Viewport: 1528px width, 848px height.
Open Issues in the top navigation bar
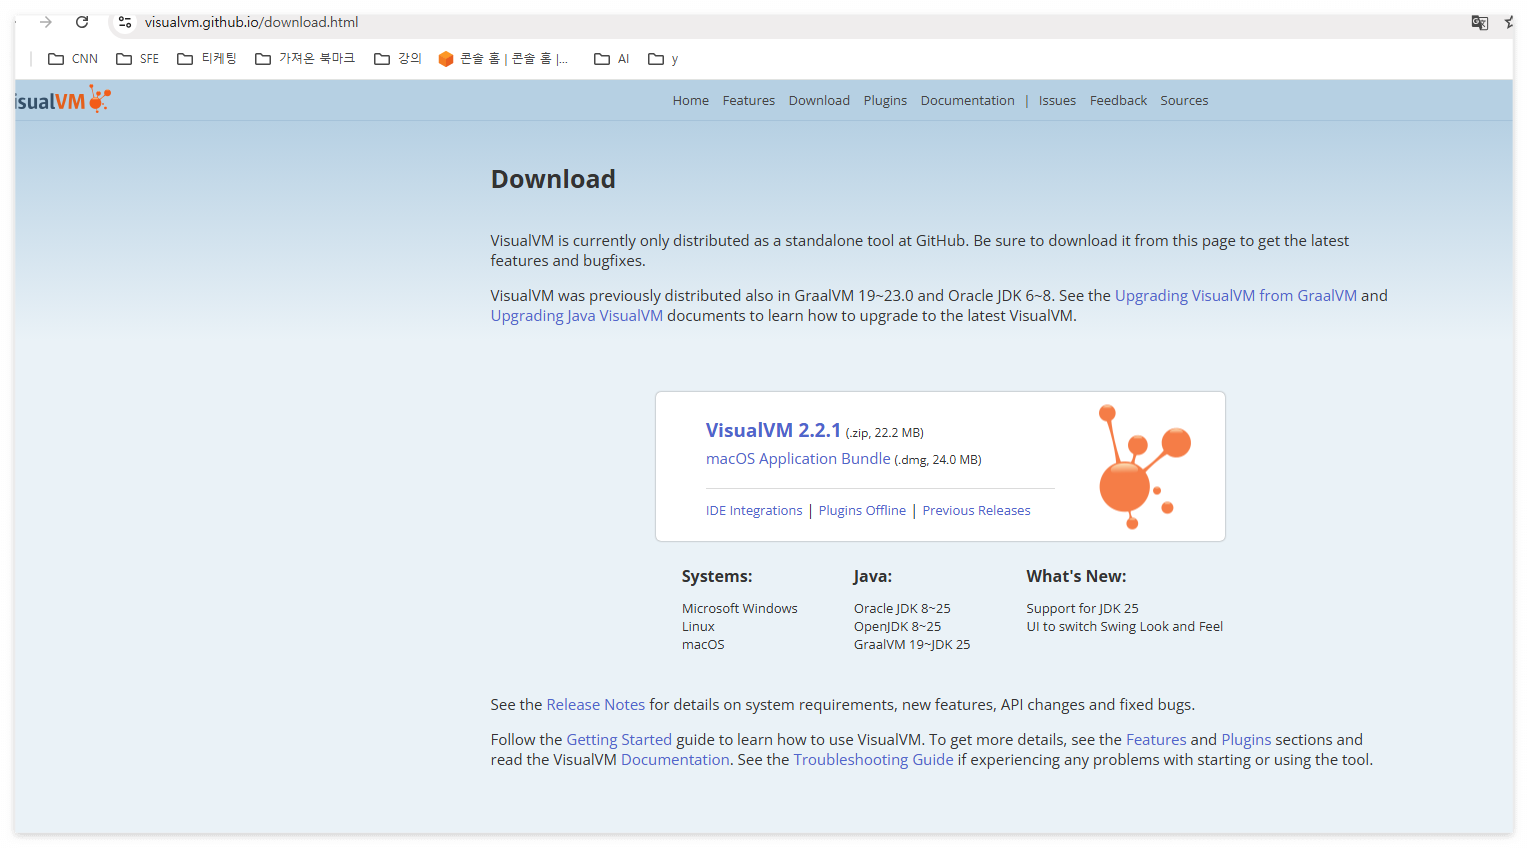click(x=1057, y=101)
